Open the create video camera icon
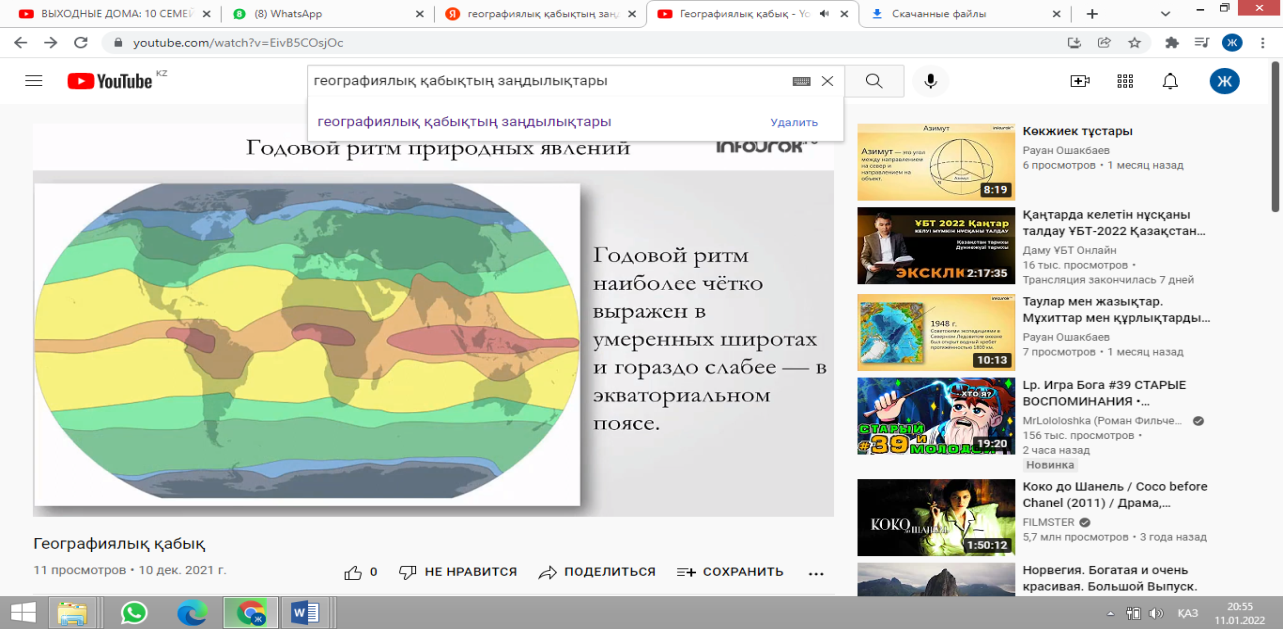Image resolution: width=1283 pixels, height=629 pixels. coord(1080,81)
